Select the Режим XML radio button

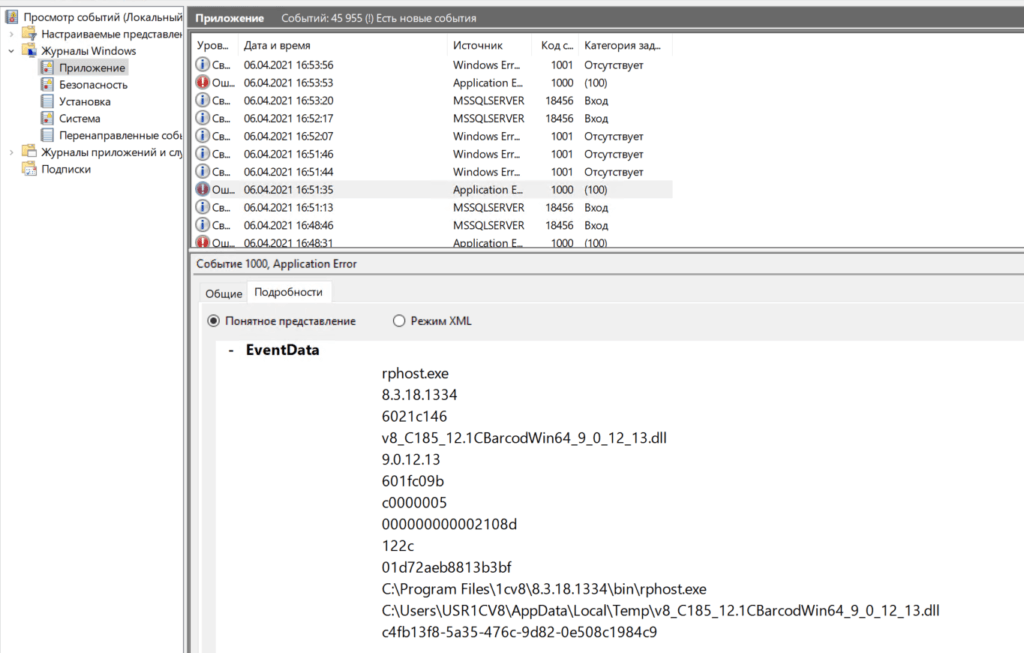tap(399, 321)
